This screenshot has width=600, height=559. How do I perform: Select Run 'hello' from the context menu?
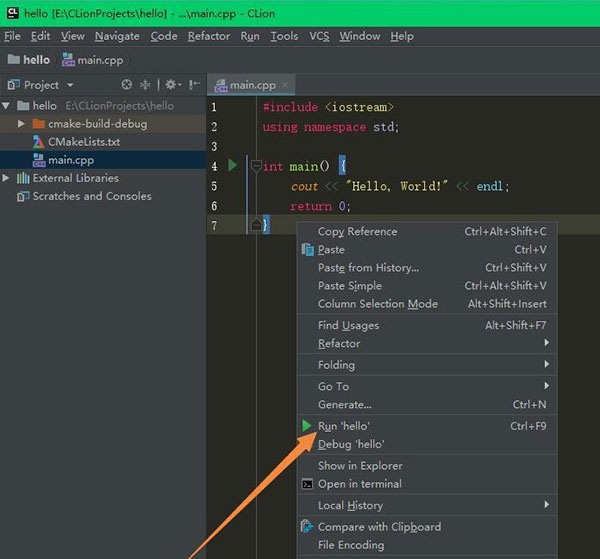344,426
